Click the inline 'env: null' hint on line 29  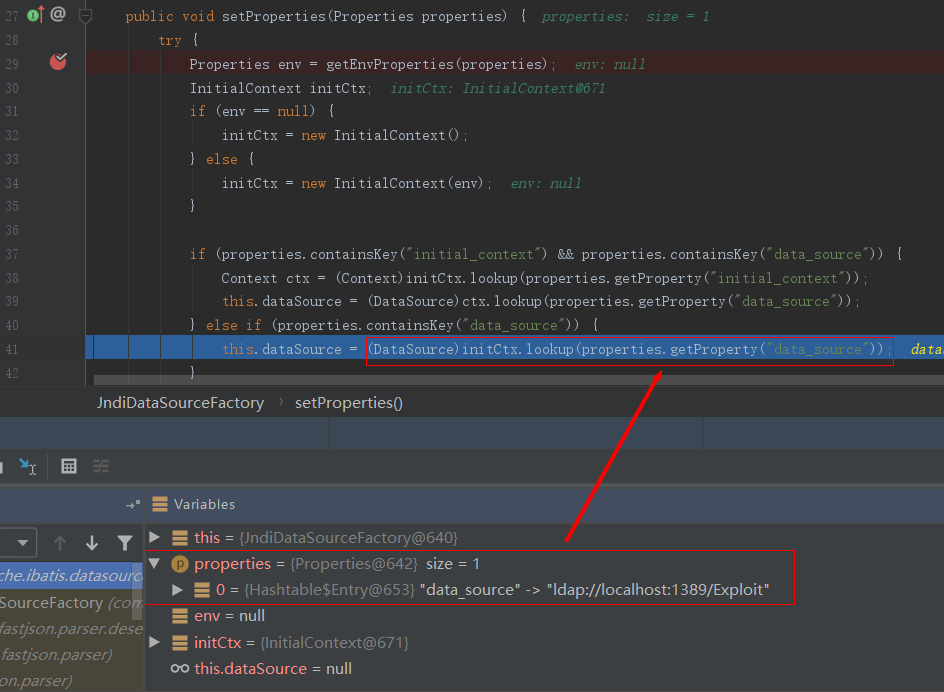(610, 64)
